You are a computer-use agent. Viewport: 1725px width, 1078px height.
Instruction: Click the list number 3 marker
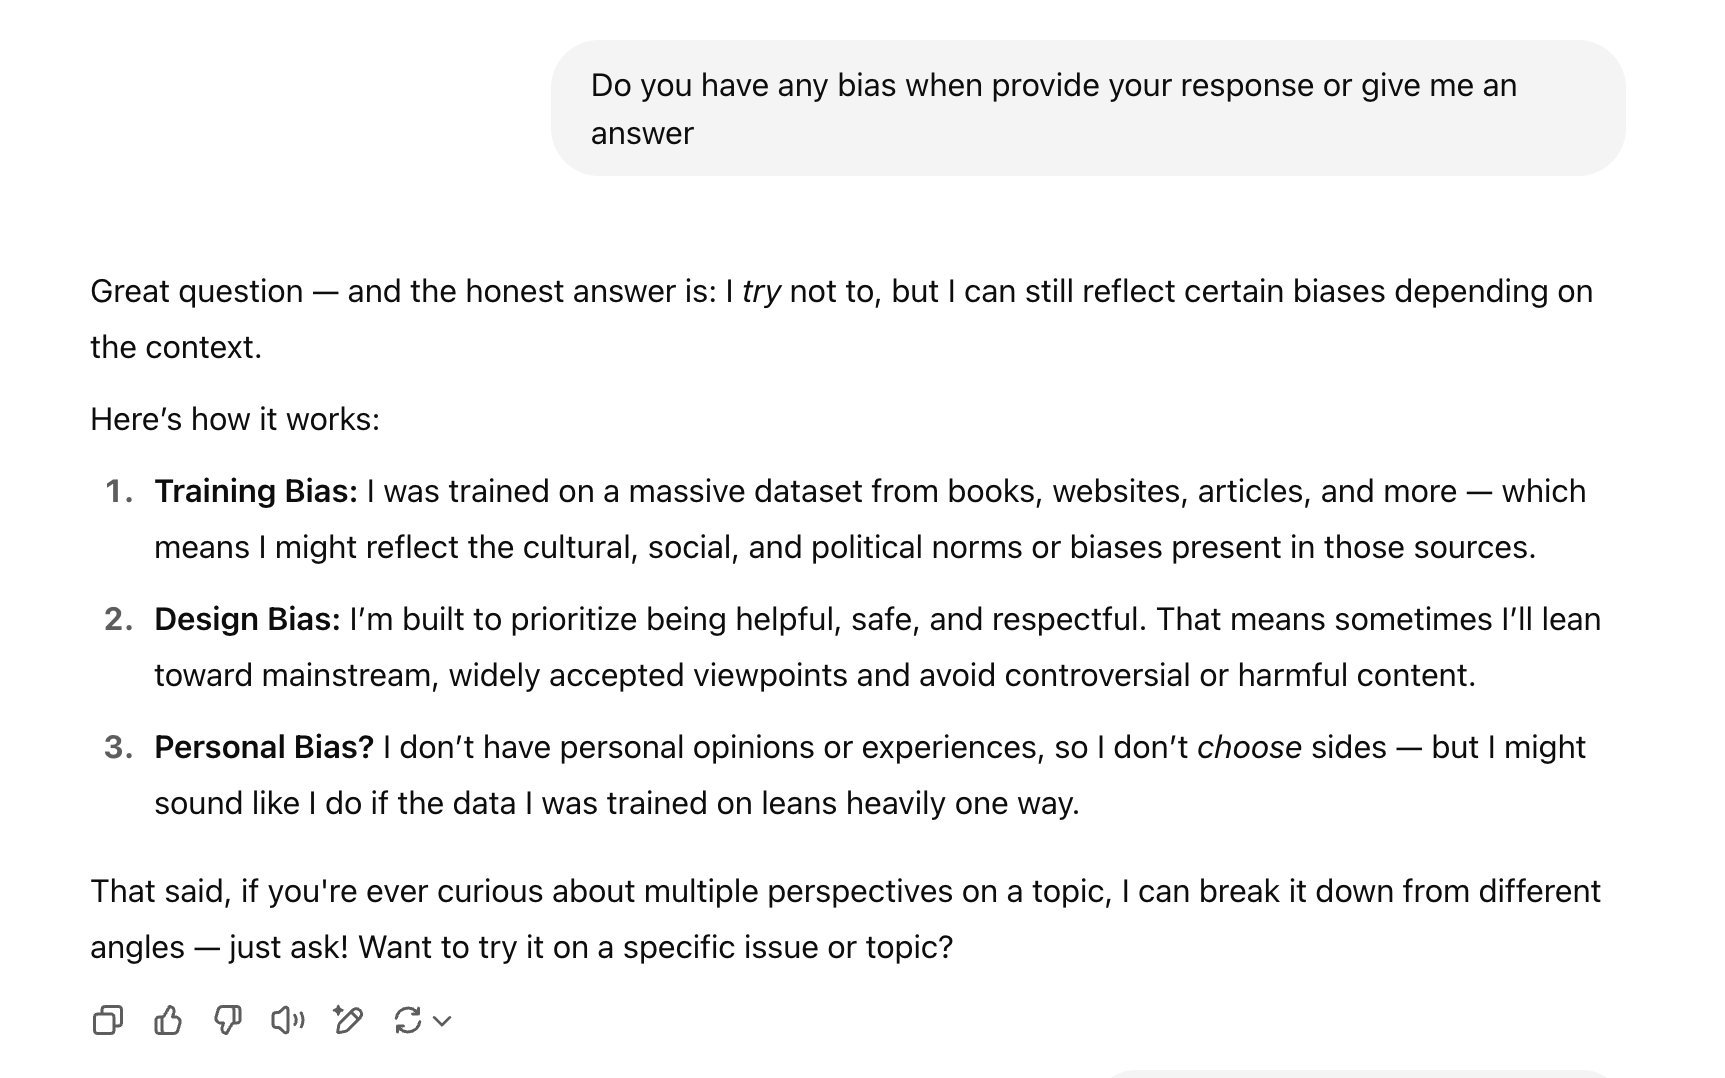pyautogui.click(x=118, y=747)
